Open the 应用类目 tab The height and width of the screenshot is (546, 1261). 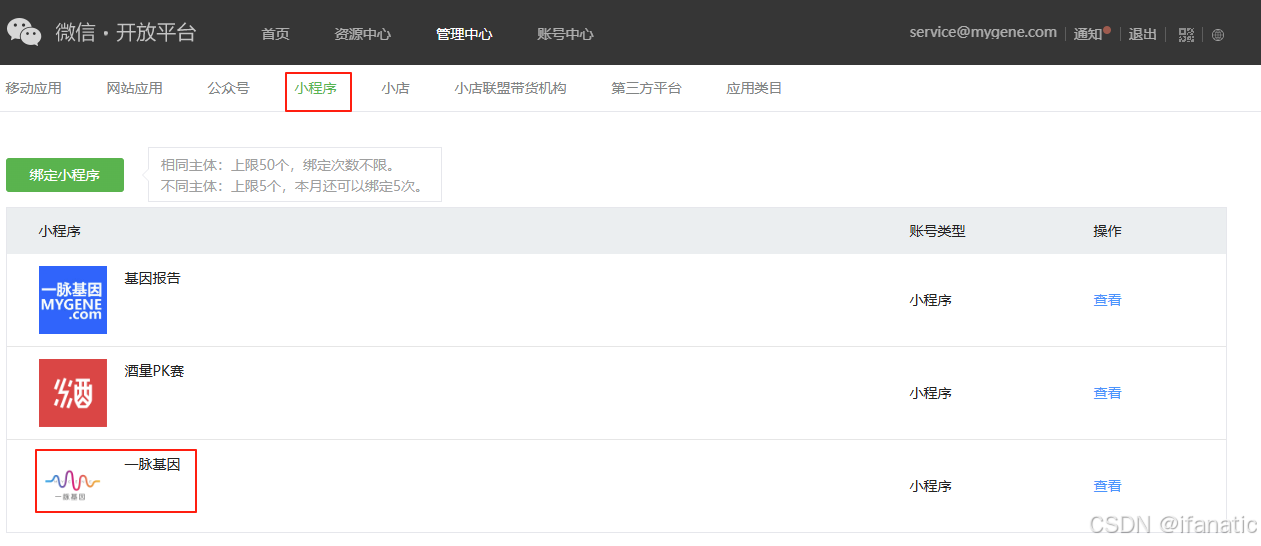coord(754,88)
